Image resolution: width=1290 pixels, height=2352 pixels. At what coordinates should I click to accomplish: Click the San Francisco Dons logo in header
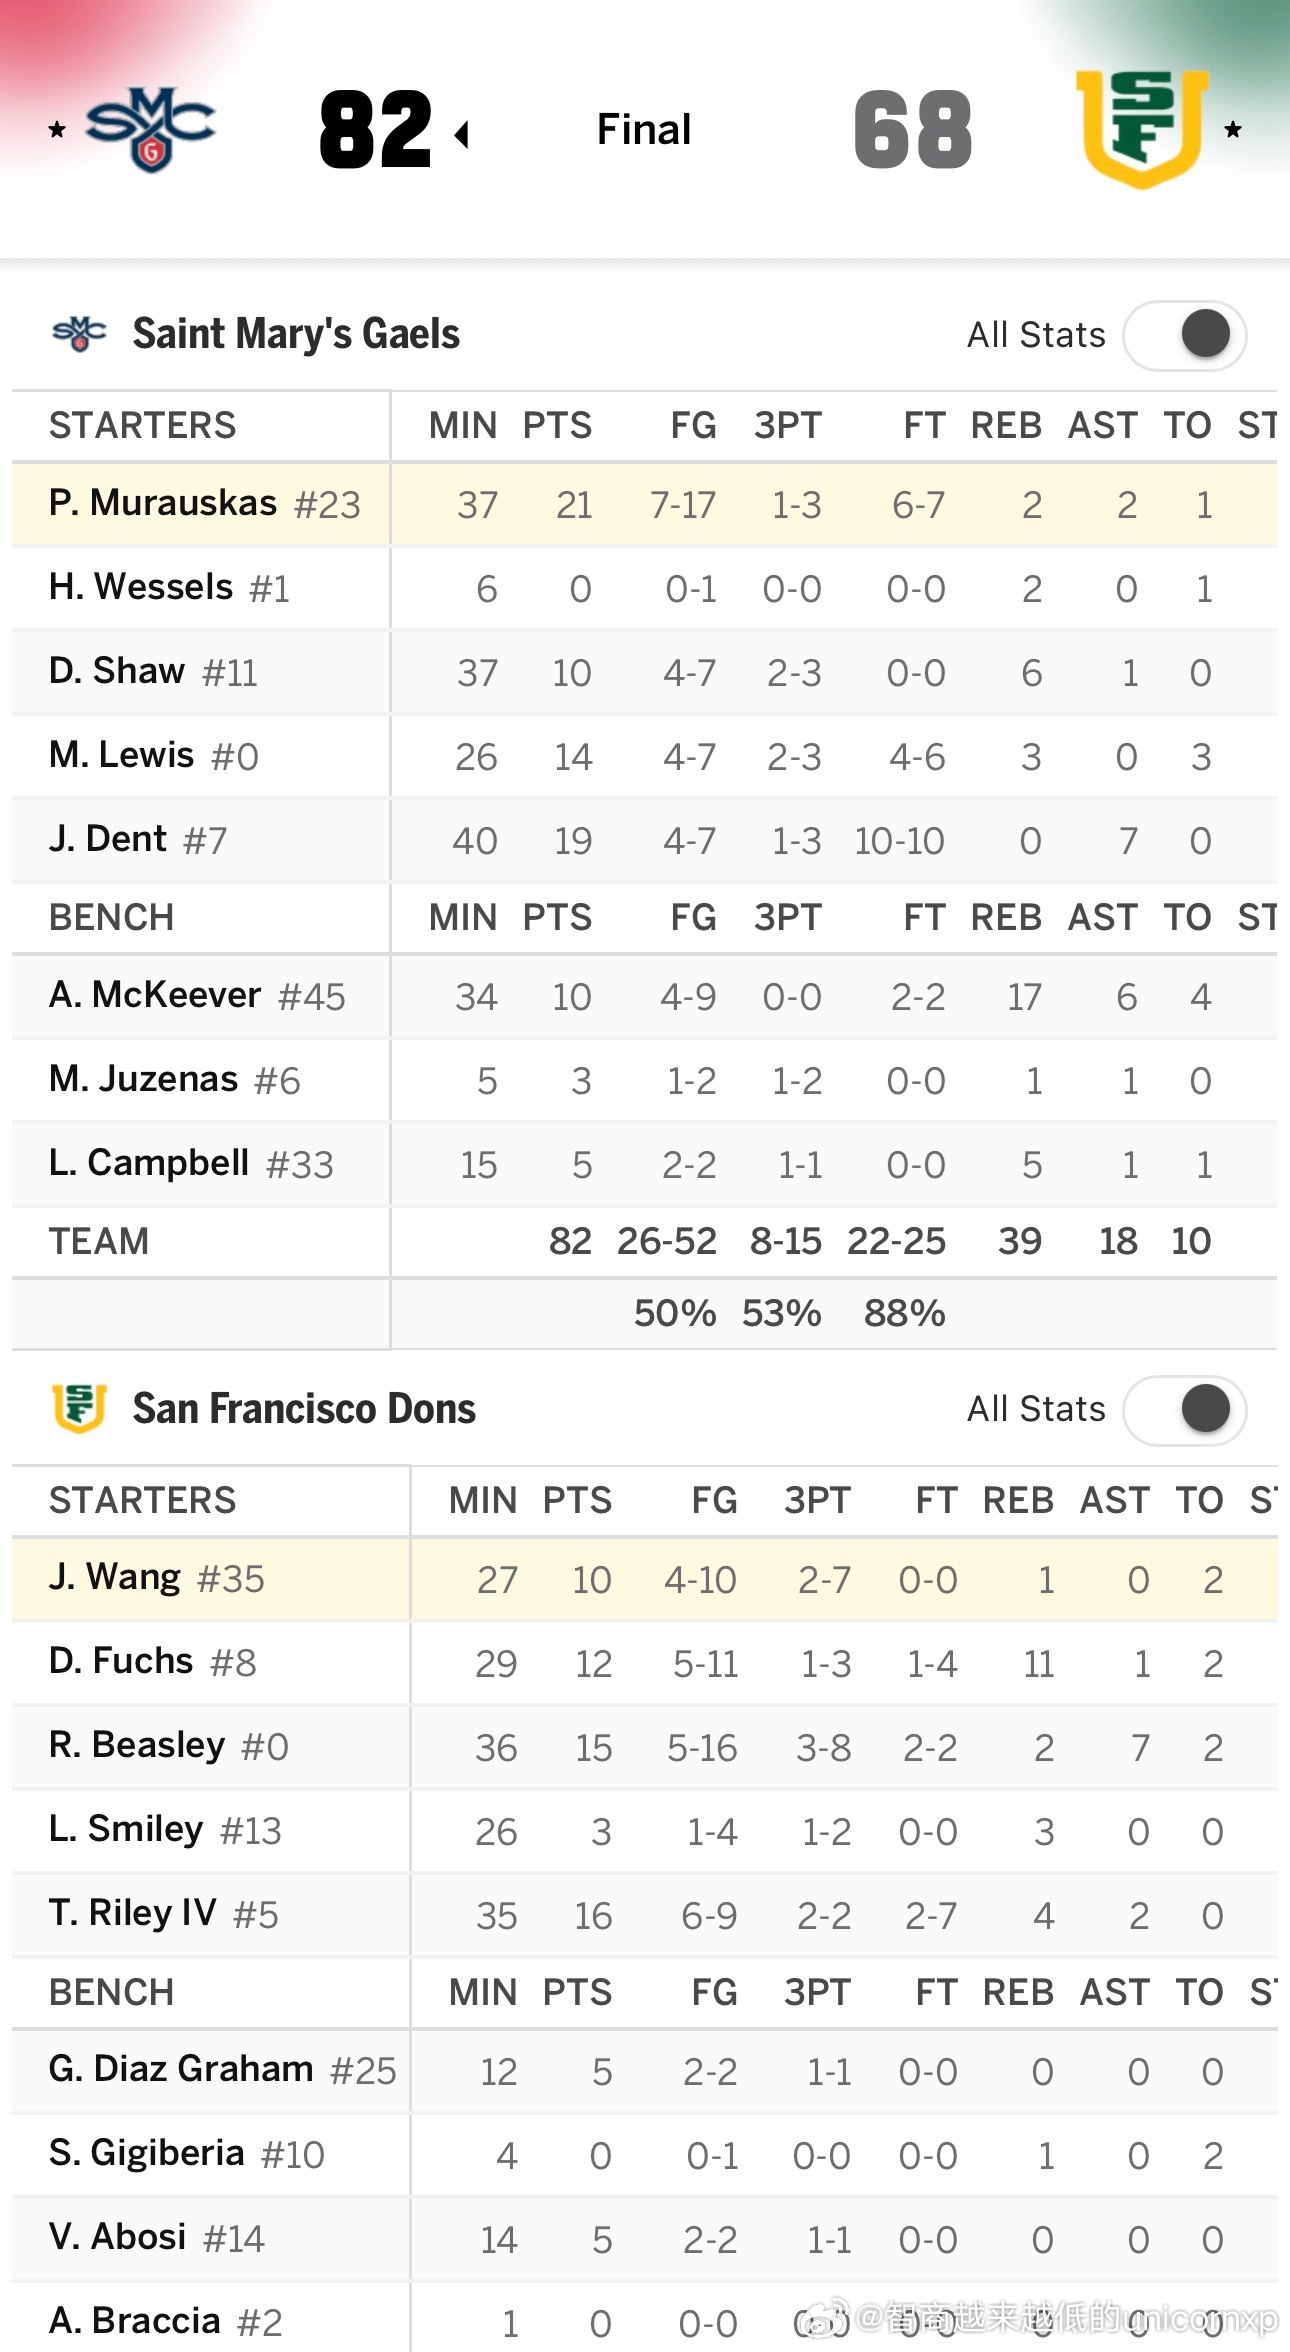coord(1142,129)
